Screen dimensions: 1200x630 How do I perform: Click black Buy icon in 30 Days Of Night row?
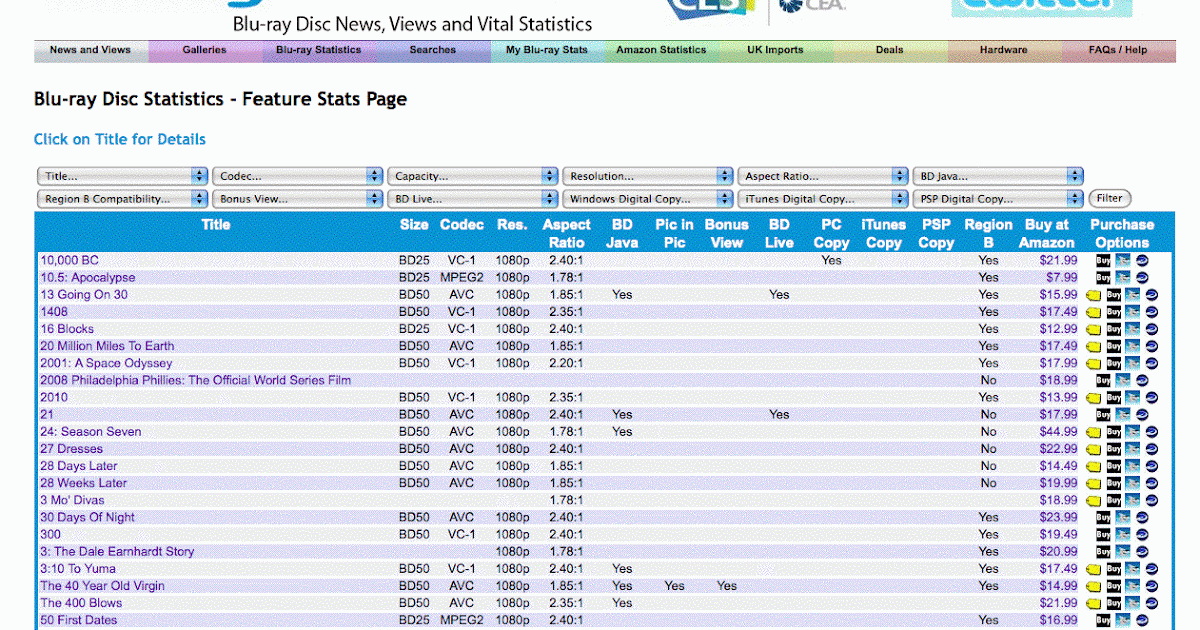(x=1103, y=518)
